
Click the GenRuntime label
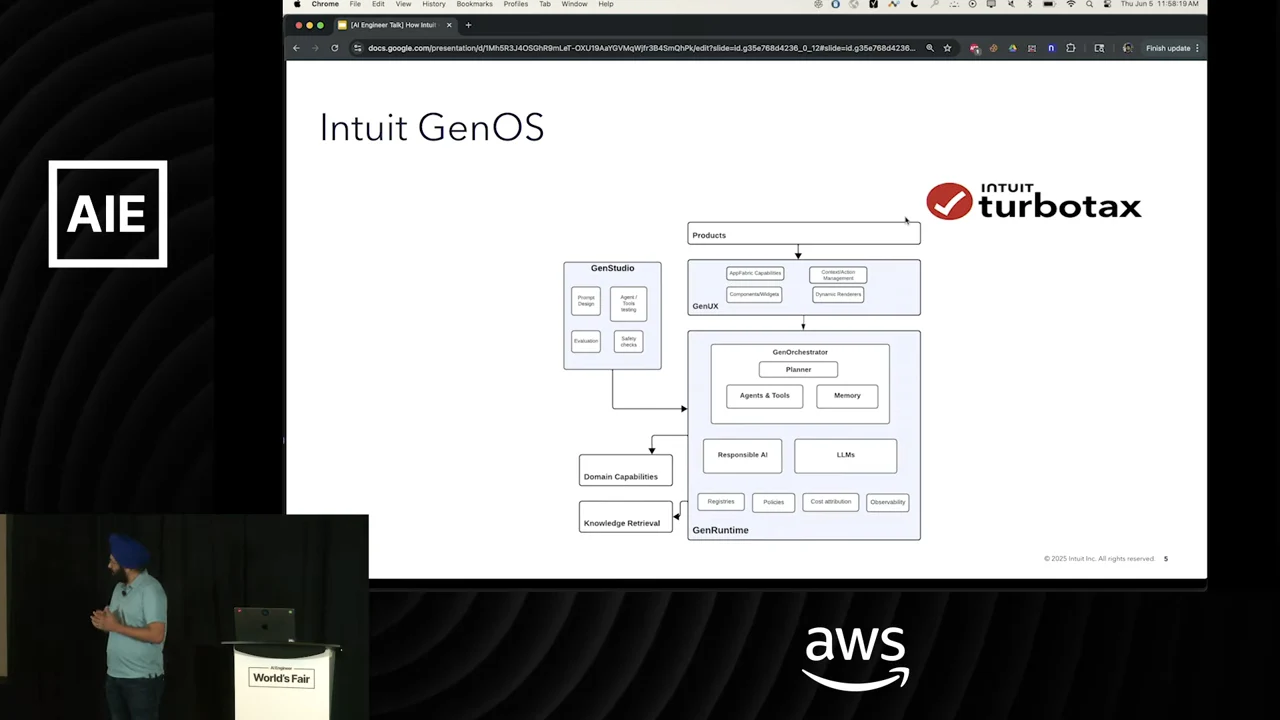point(720,530)
